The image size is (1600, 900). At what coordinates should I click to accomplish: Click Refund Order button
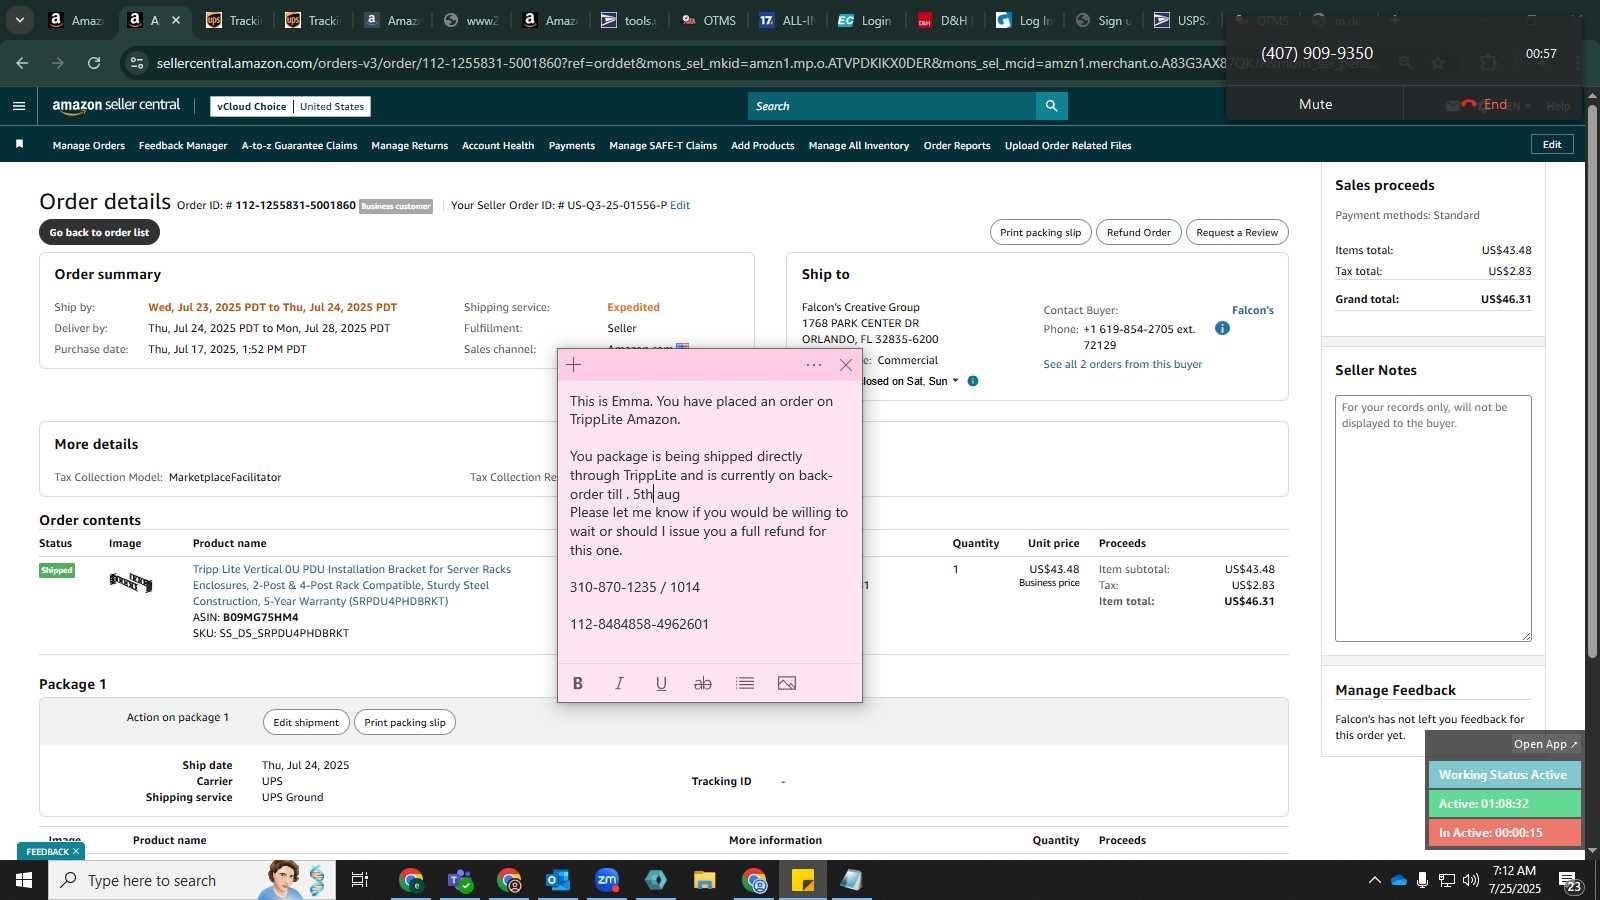1138,232
